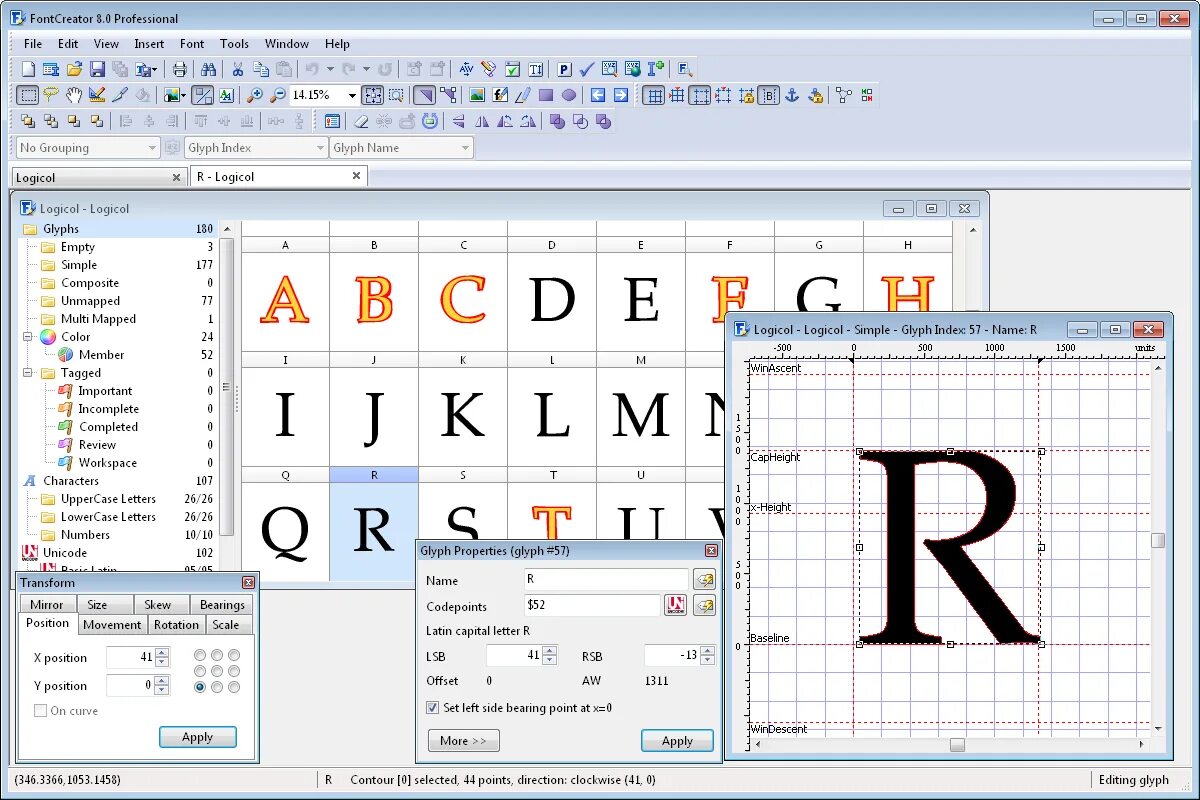Flip horizontally with the mirror icon
This screenshot has height=800, width=1200.
pos(482,121)
